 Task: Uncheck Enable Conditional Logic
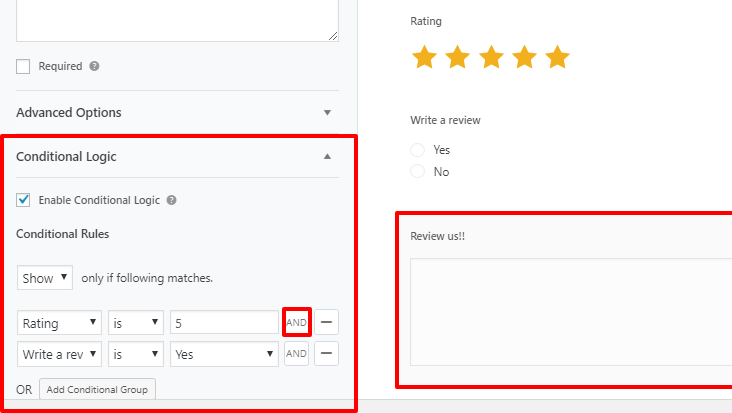point(23,200)
